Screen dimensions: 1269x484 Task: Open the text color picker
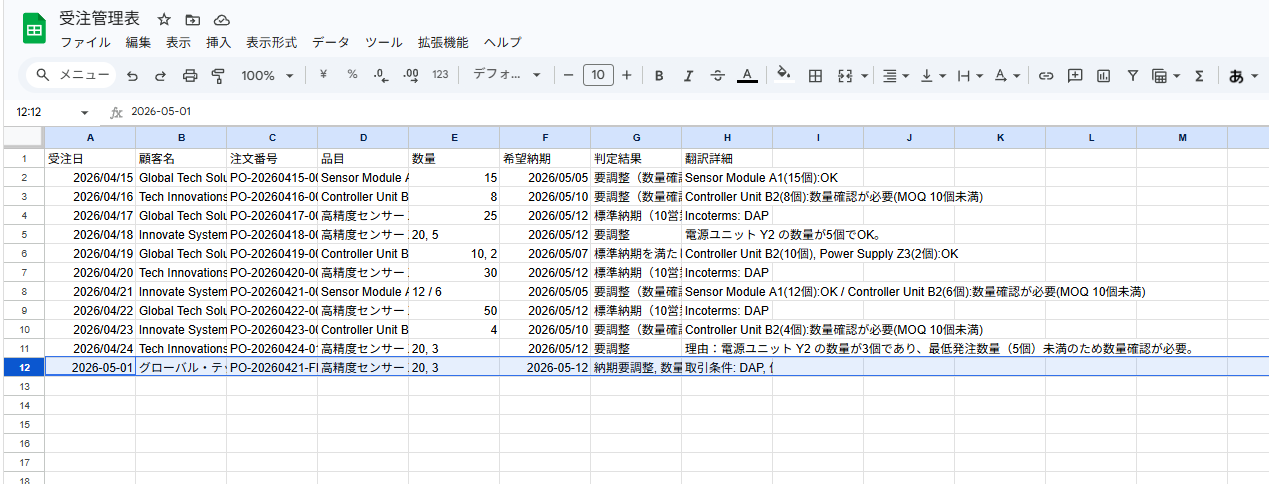746,75
